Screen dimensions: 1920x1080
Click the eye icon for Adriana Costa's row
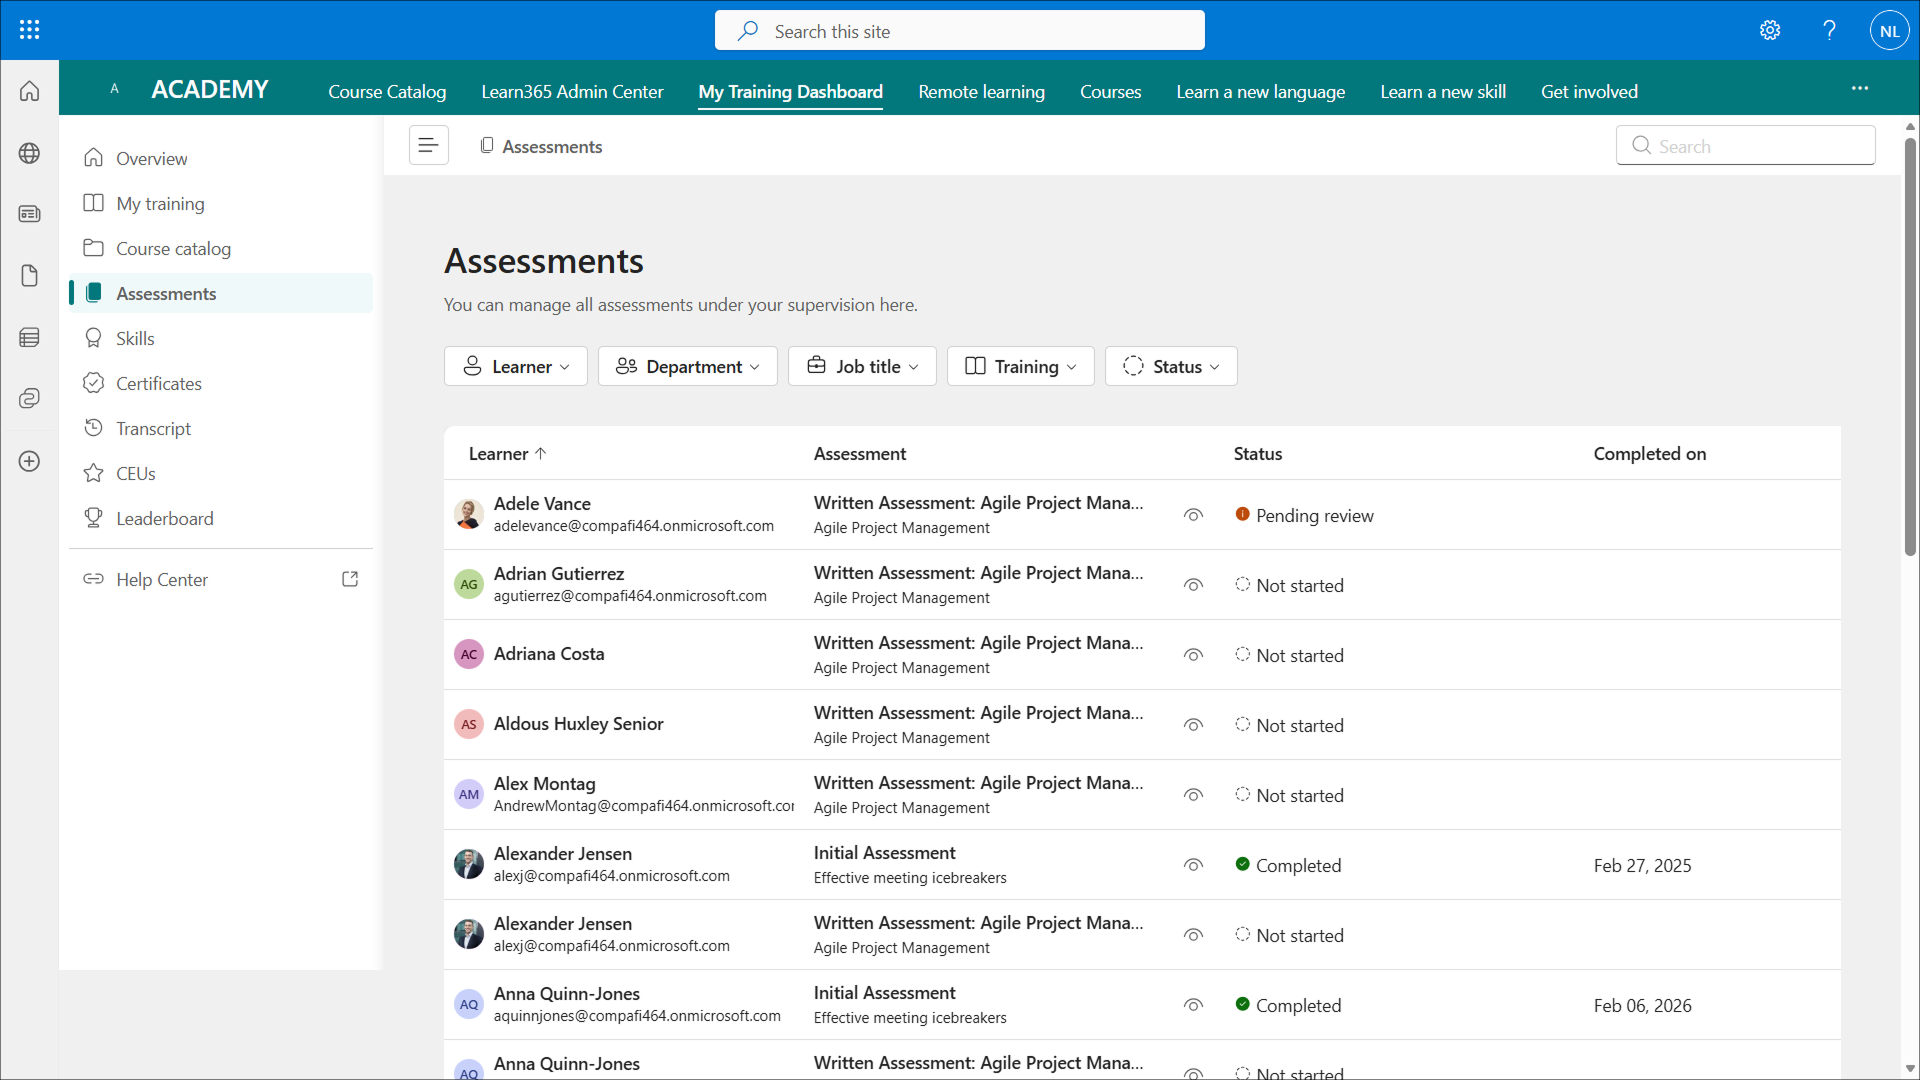point(1193,655)
